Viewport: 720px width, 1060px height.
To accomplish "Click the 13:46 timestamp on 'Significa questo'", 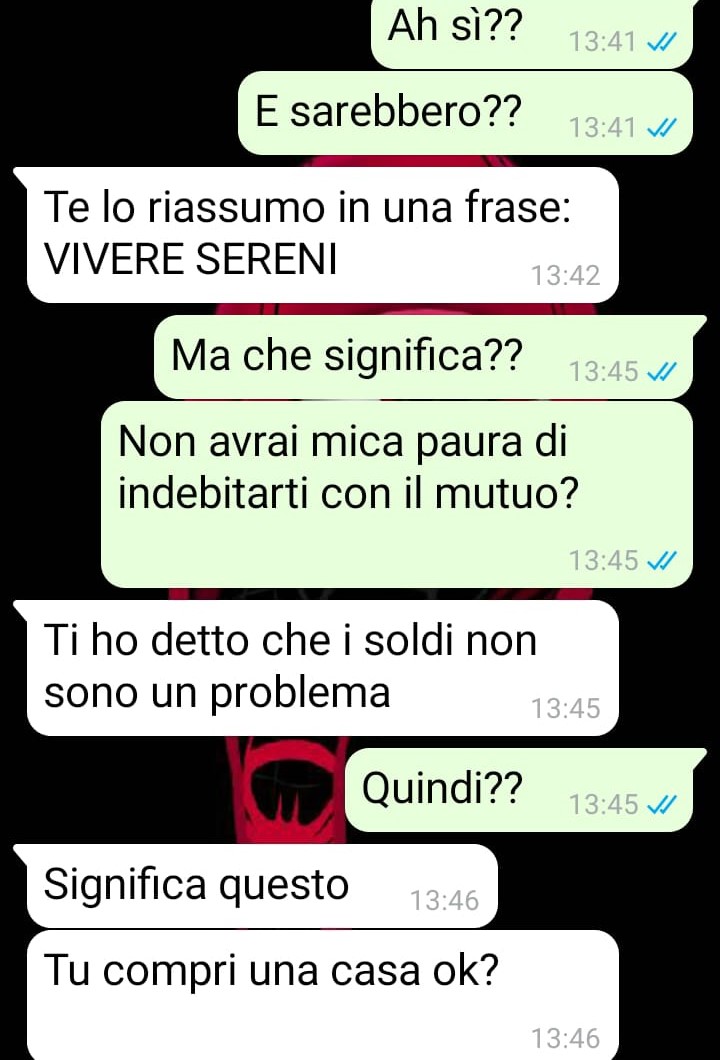I will point(444,900).
